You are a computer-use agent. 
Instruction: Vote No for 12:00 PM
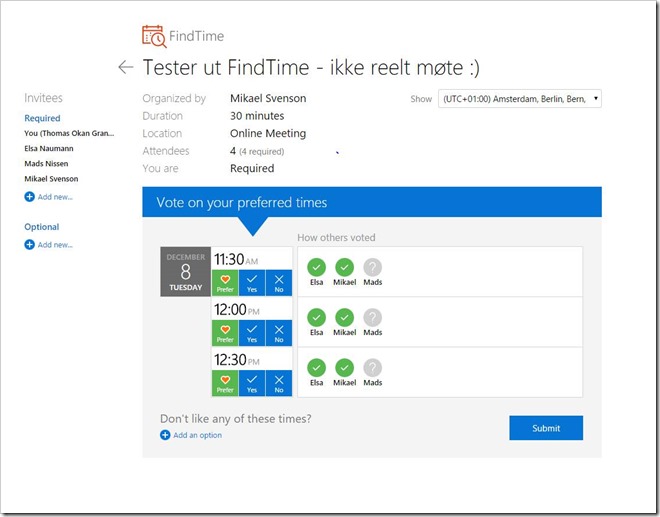[279, 333]
